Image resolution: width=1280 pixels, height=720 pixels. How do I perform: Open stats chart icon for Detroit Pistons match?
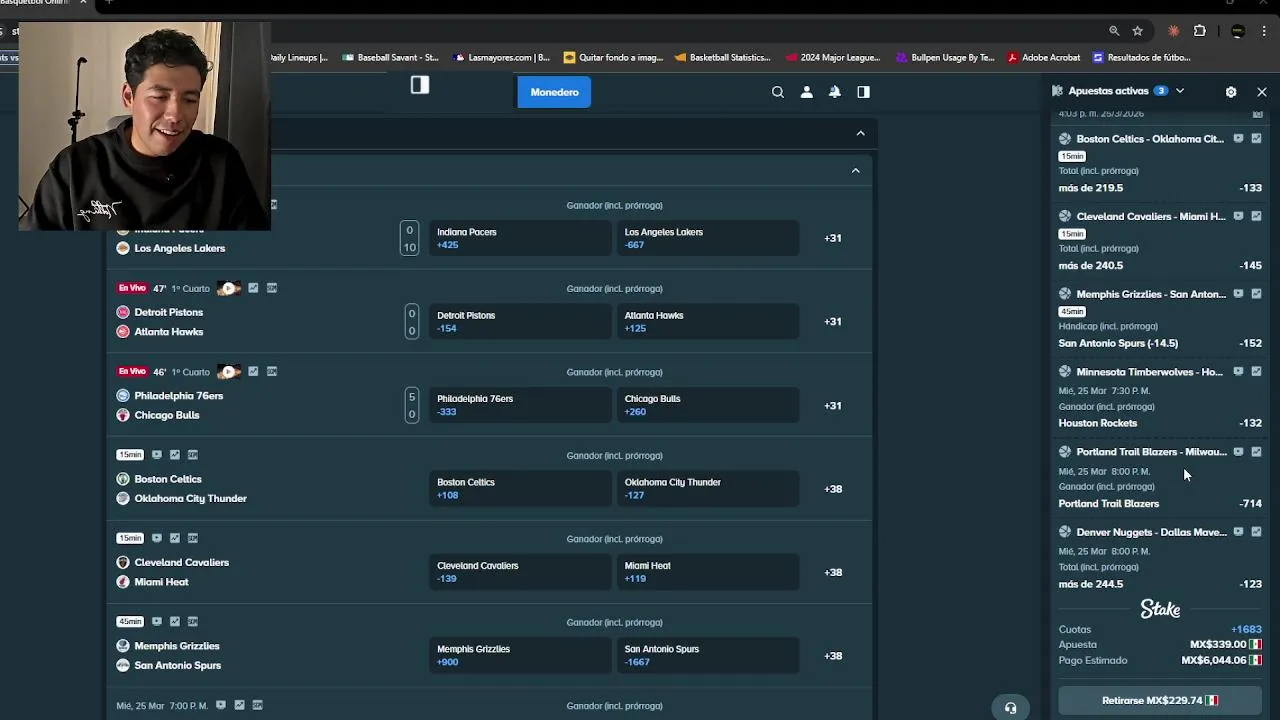(253, 288)
